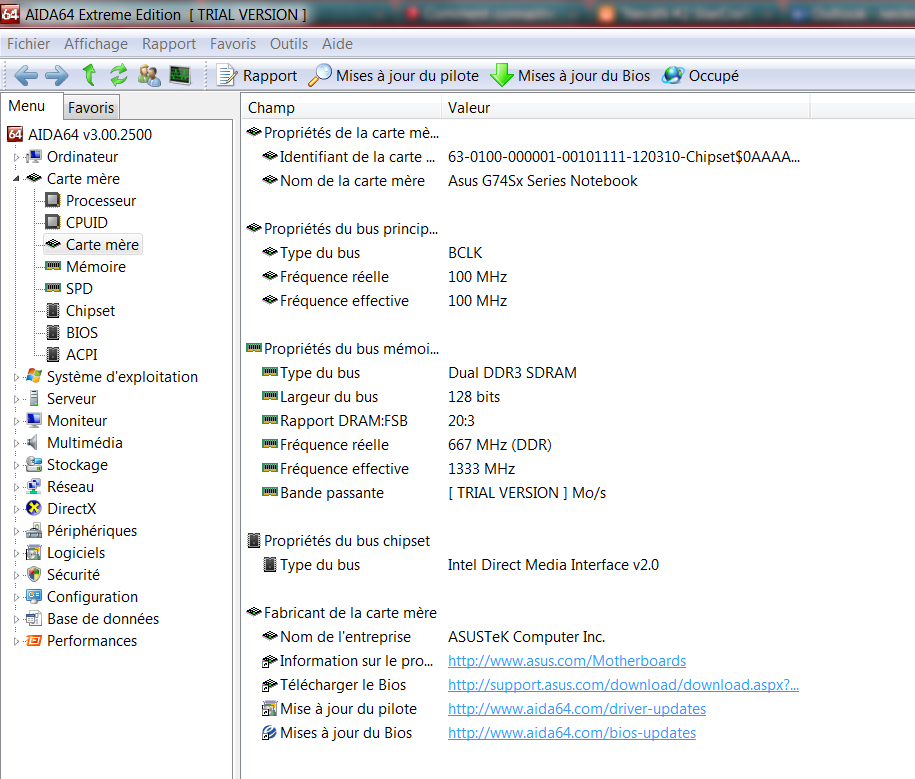
Task: Open the Fichier menu
Action: pyautogui.click(x=28, y=44)
